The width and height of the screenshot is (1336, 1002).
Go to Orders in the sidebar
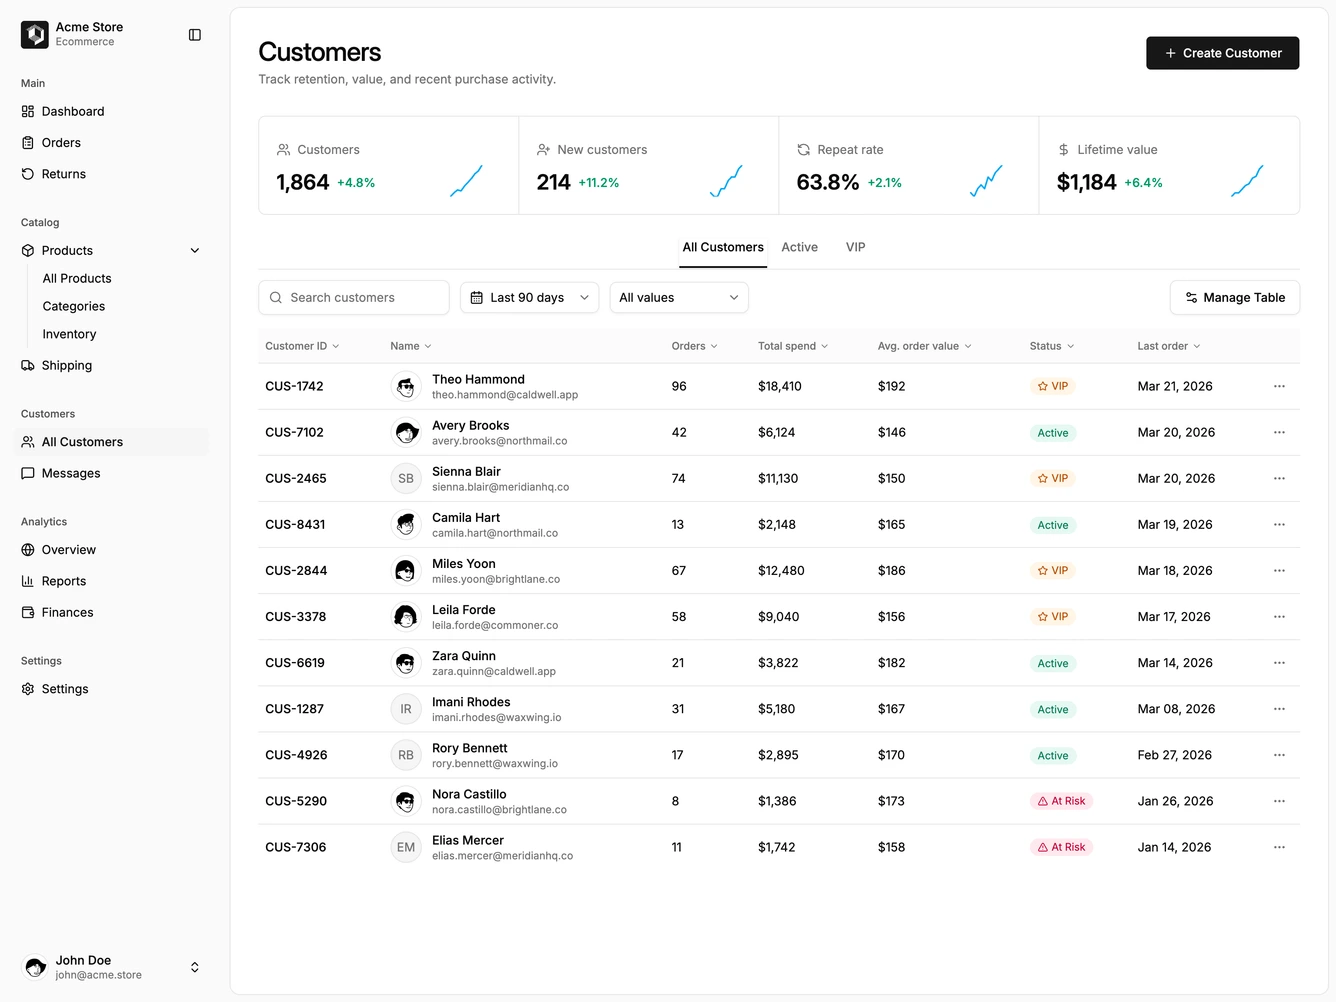coord(111,143)
